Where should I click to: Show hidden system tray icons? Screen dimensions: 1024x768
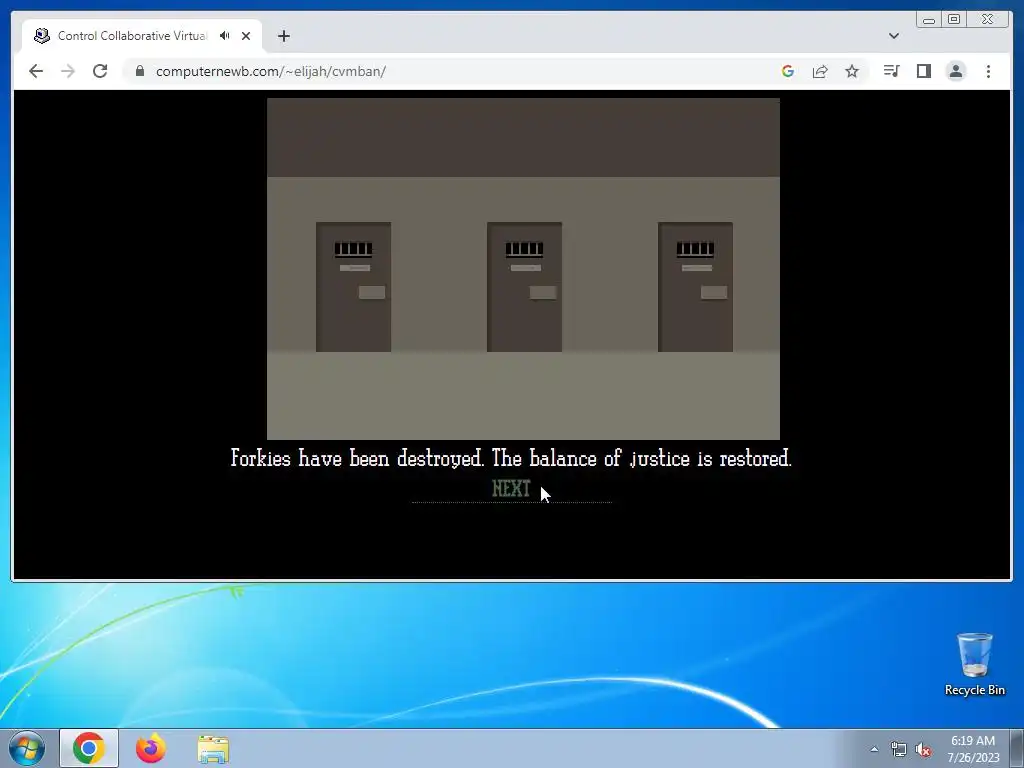[x=874, y=749]
